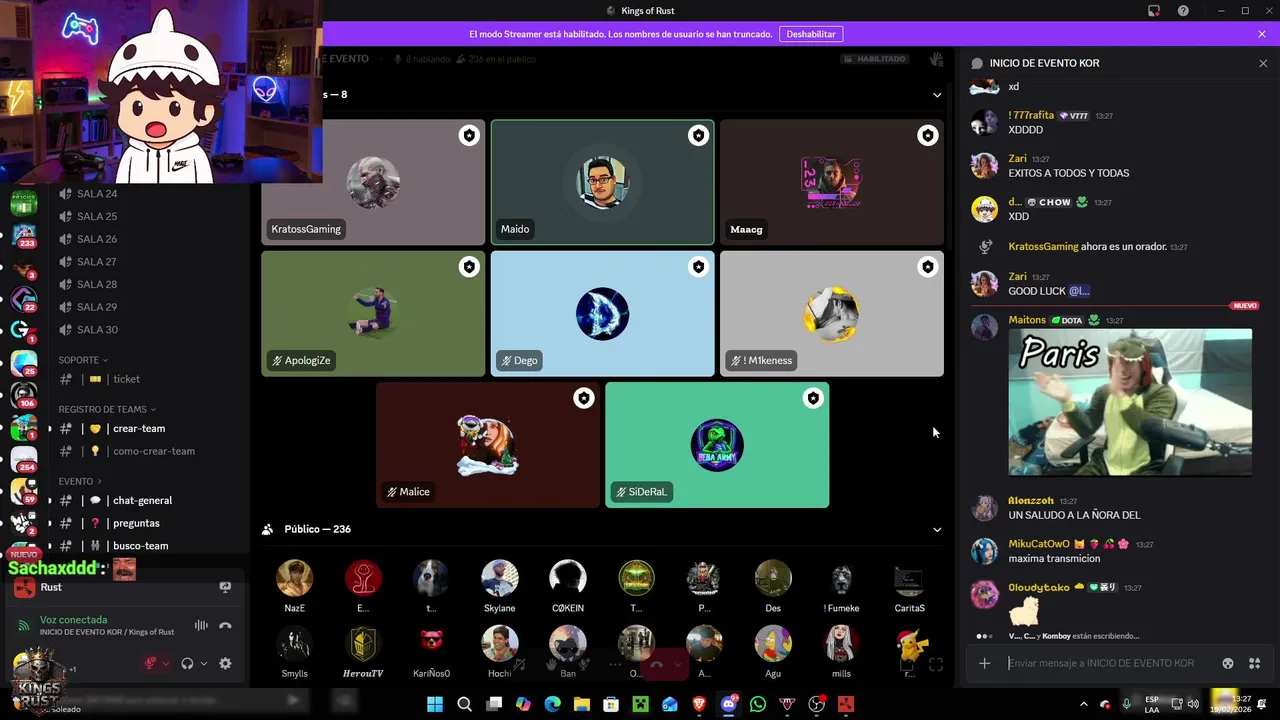Close the INICIO DE EVENTO KOR chat panel

(x=1263, y=63)
